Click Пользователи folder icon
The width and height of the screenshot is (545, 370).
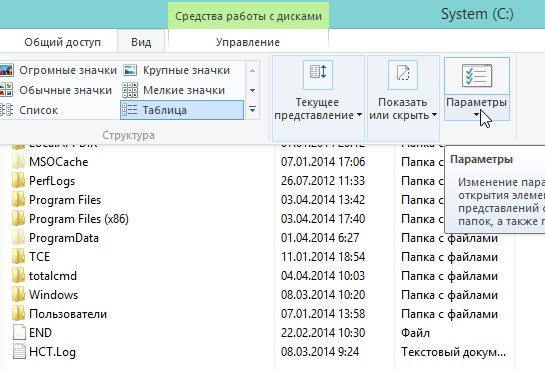(x=18, y=314)
